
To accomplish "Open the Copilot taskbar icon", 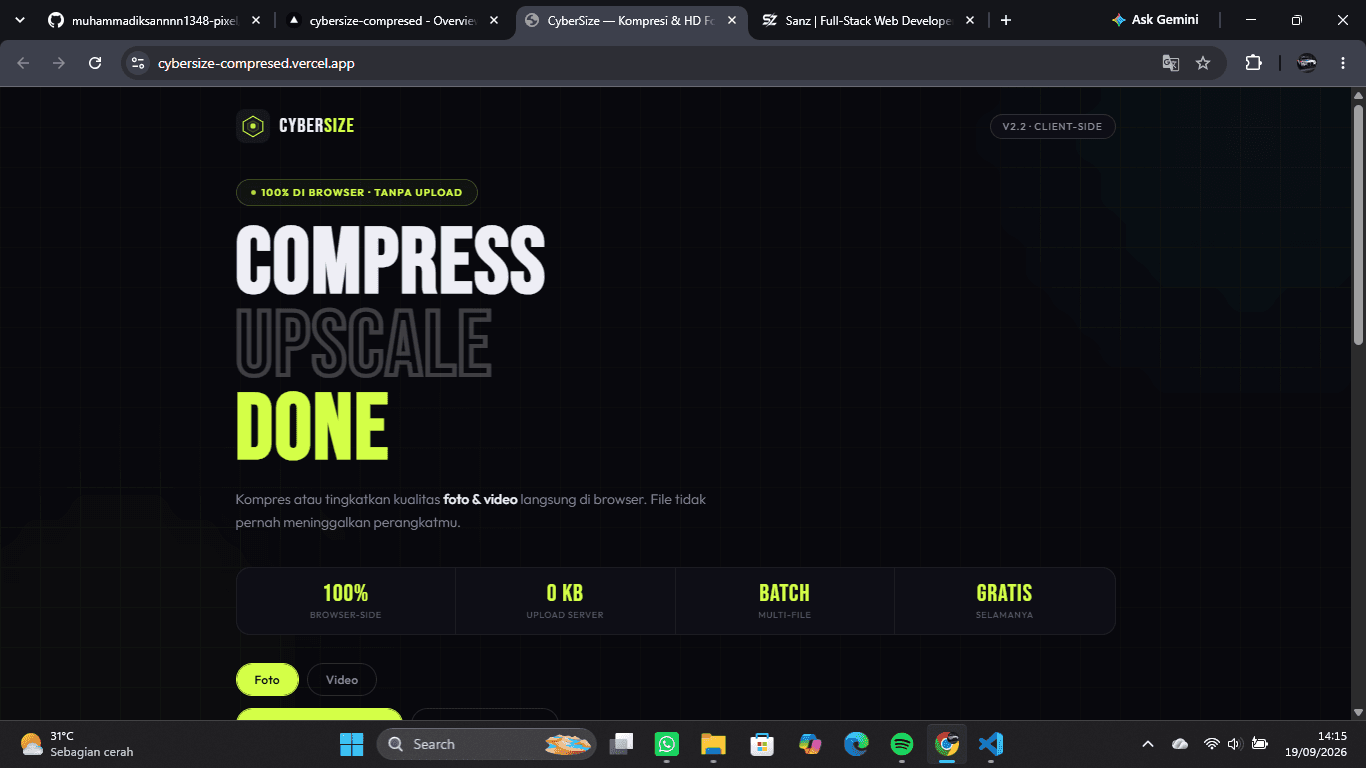I will point(809,744).
